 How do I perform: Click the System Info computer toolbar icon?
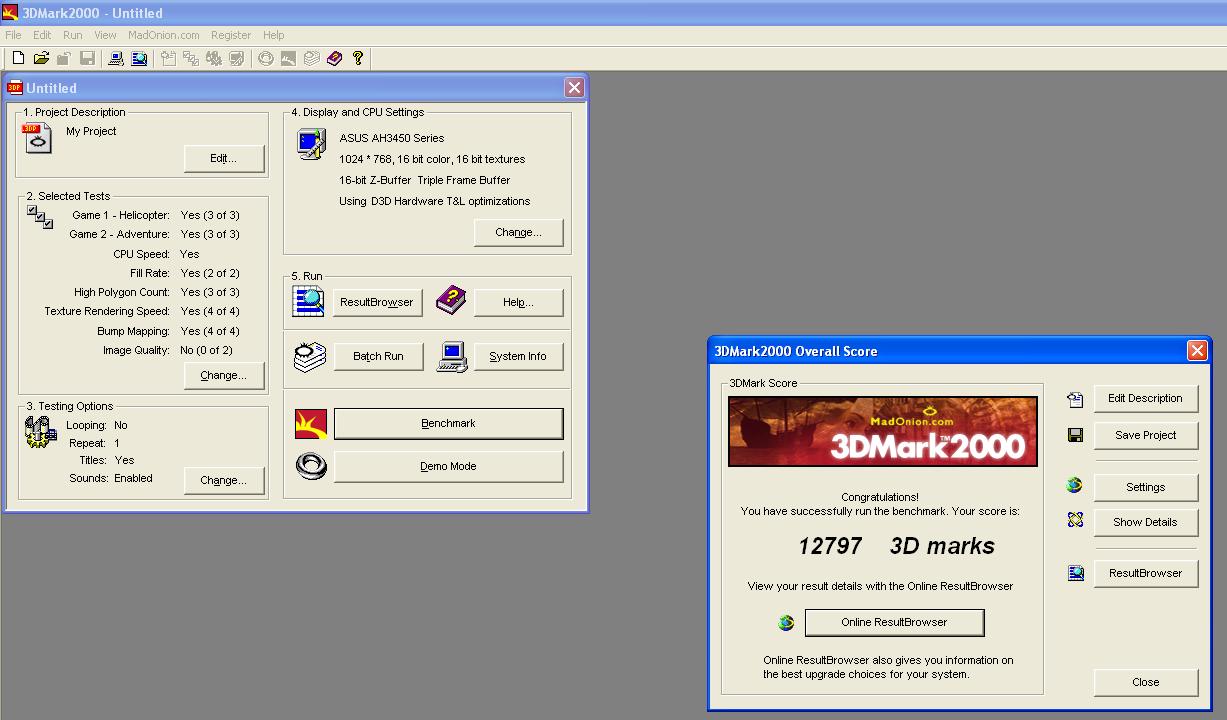tap(116, 59)
